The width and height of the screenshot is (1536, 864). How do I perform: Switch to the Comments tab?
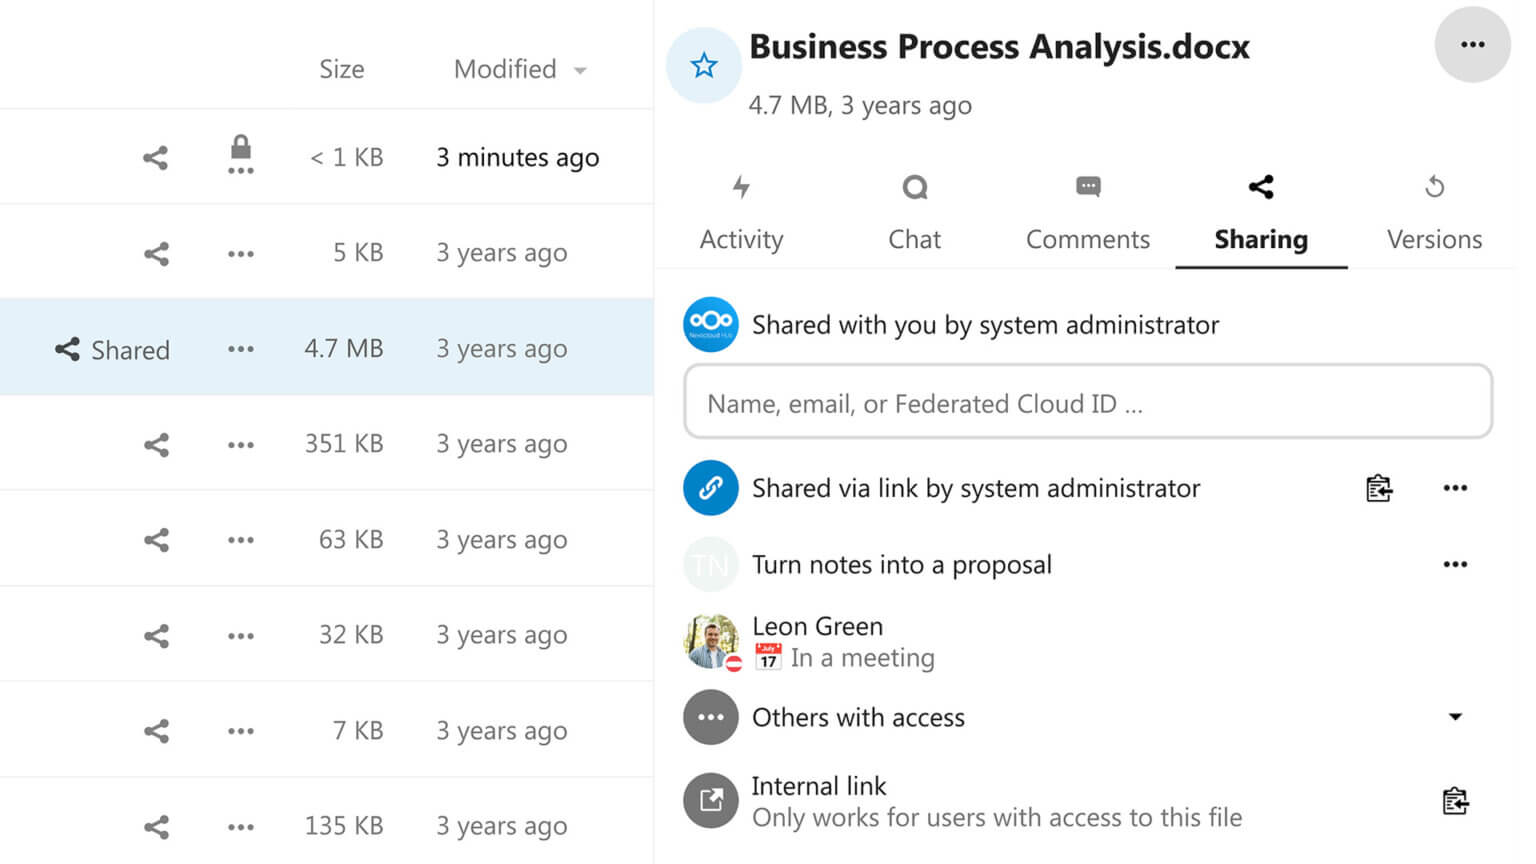1087,212
